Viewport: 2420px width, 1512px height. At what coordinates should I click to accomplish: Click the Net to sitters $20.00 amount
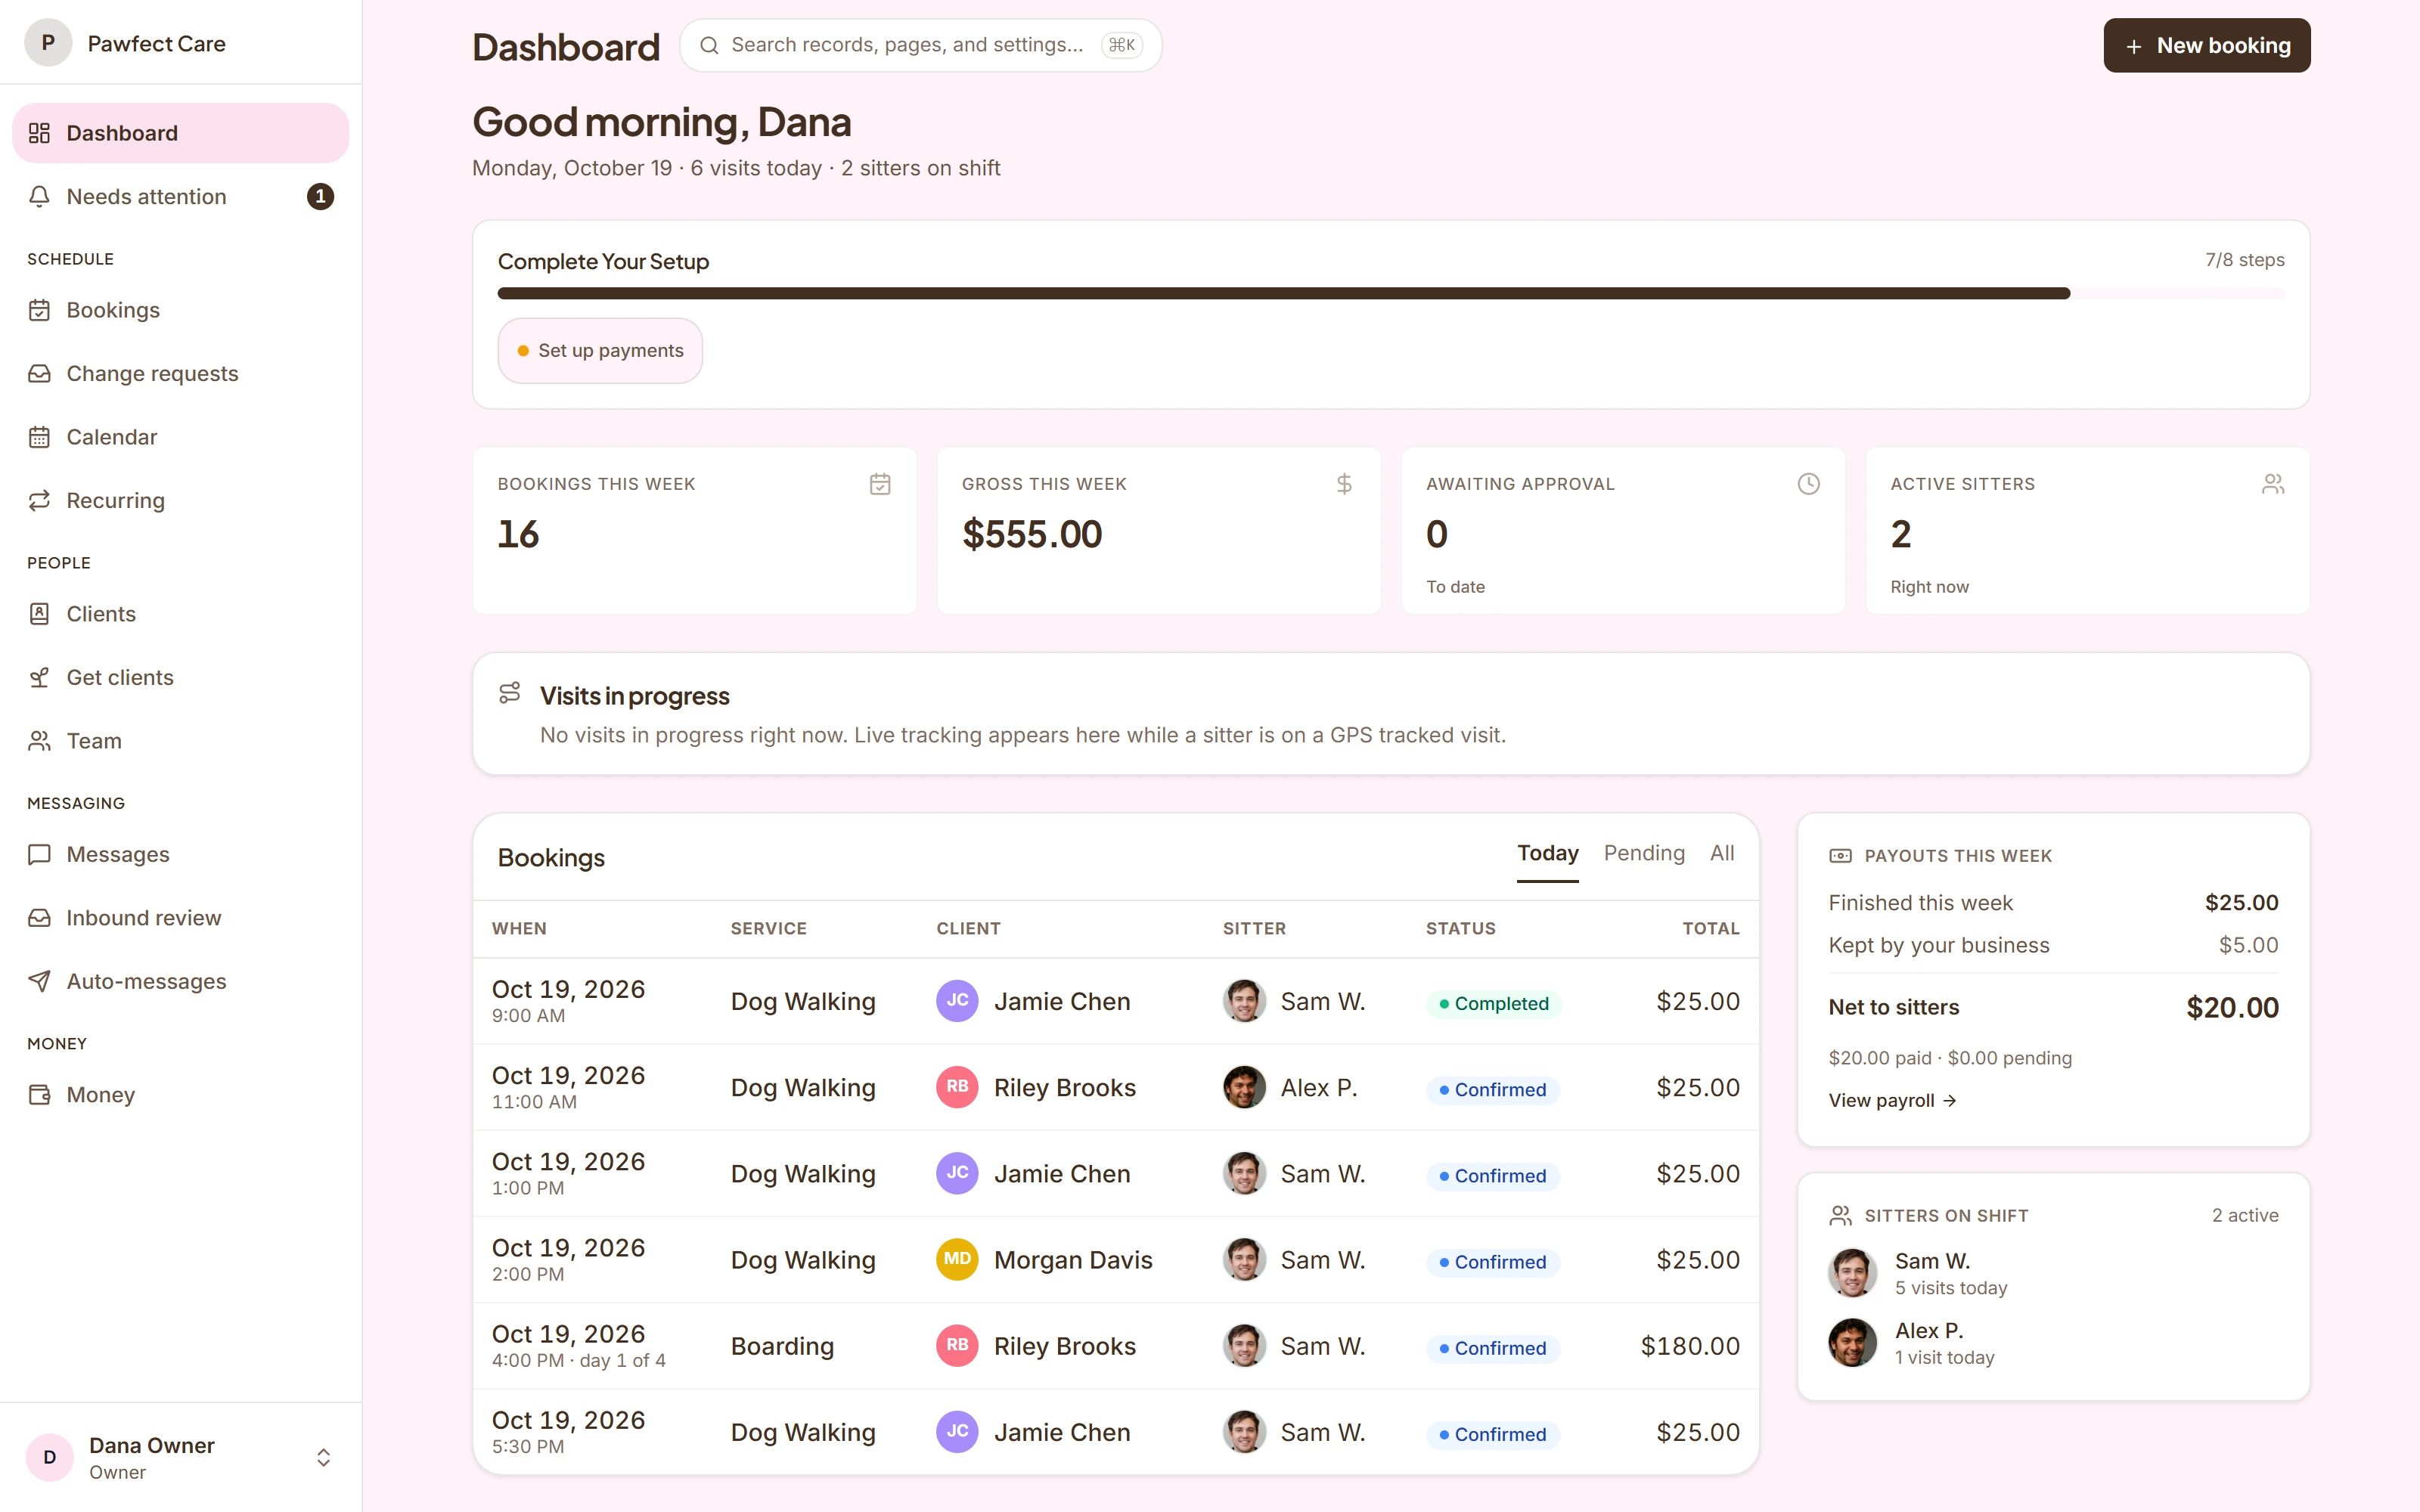[2232, 1008]
